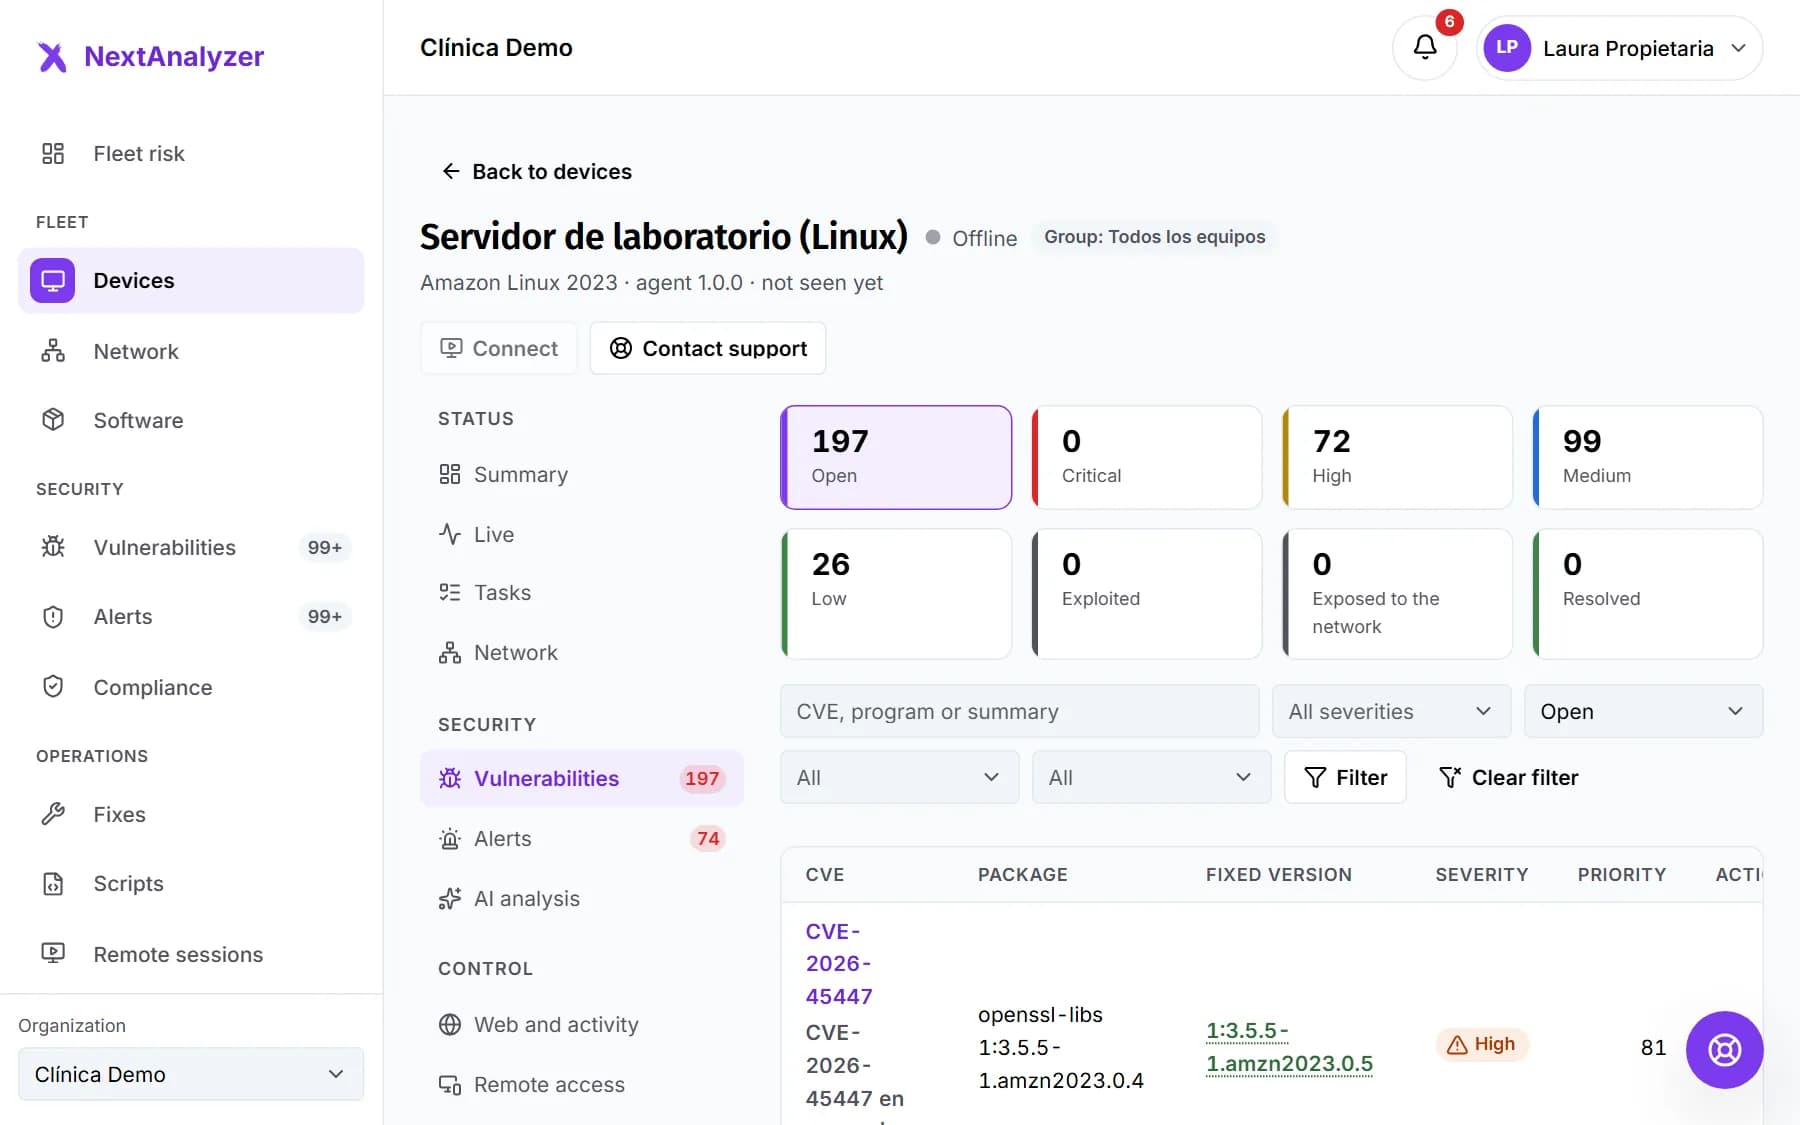The width and height of the screenshot is (1800, 1125).
Task: Click Clear filter
Action: click(x=1508, y=777)
